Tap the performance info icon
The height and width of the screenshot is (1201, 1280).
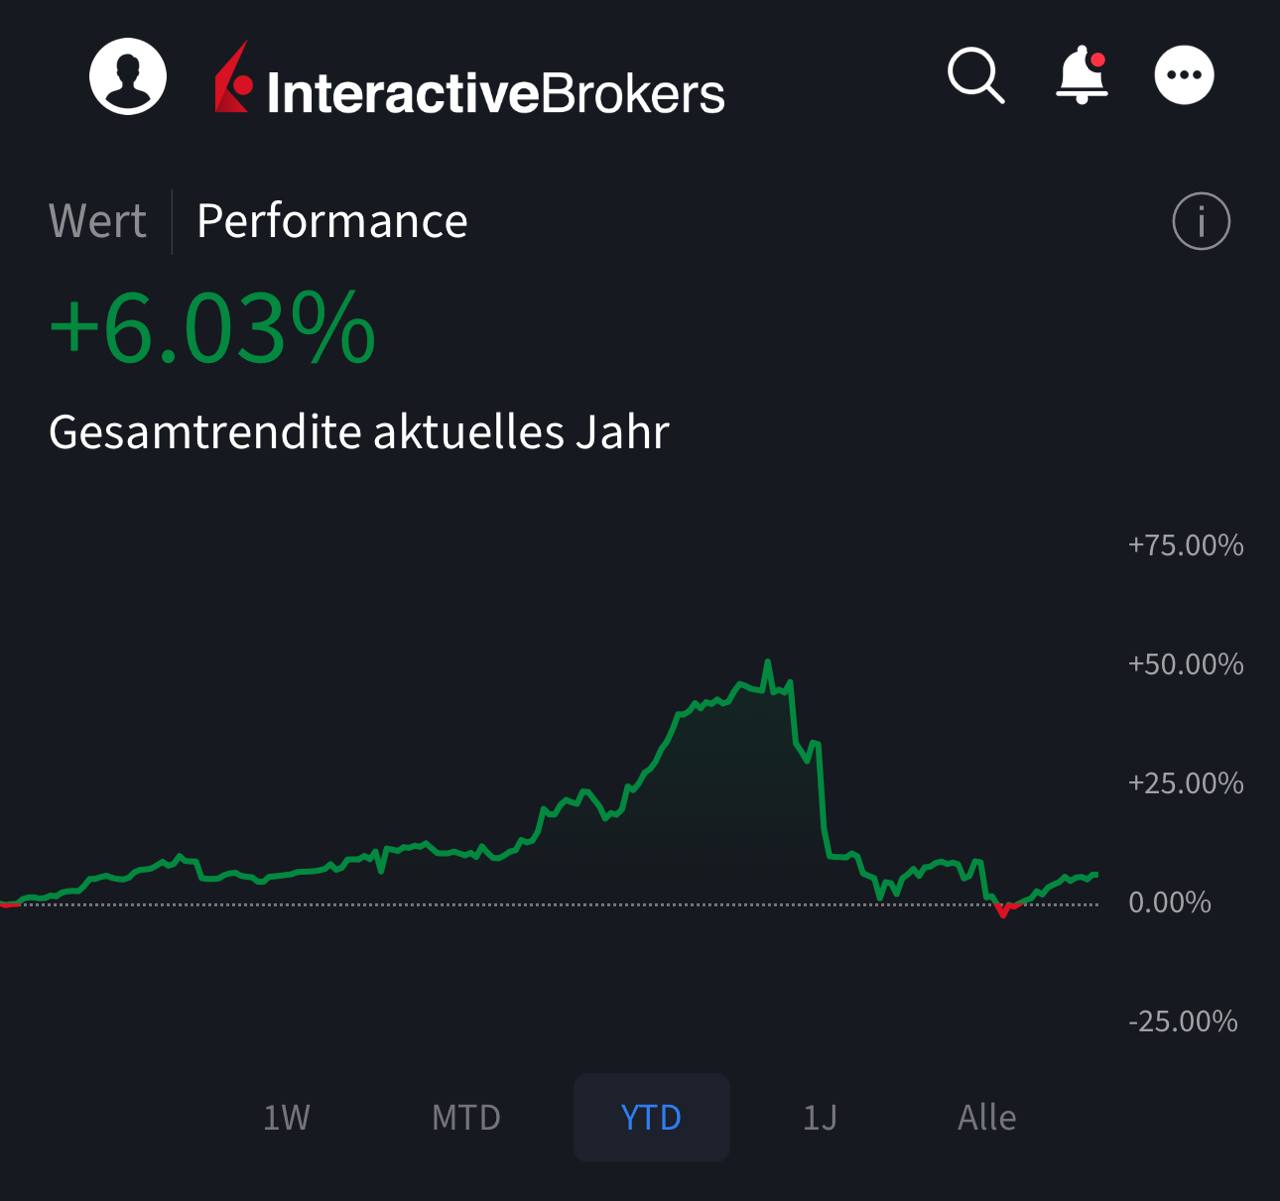pyautogui.click(x=1200, y=221)
